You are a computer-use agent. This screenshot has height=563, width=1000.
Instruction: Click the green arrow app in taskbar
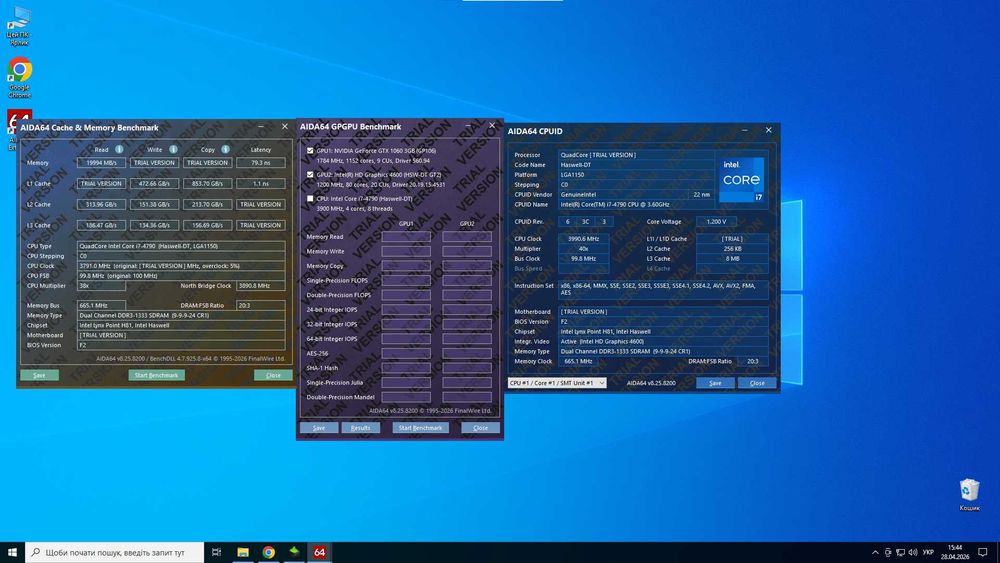[294, 552]
